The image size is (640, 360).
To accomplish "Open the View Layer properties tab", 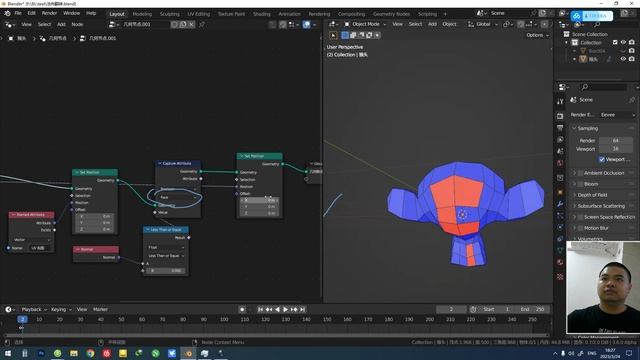I will point(560,140).
